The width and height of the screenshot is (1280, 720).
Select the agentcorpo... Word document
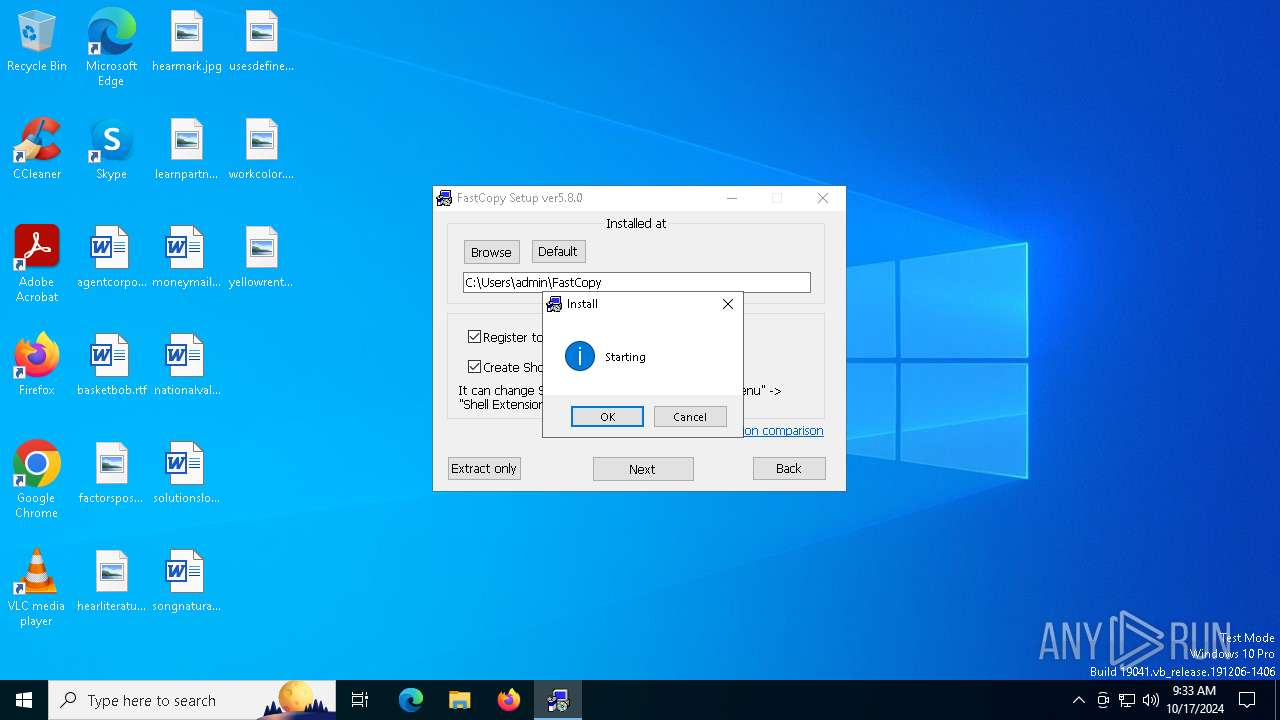(x=111, y=258)
